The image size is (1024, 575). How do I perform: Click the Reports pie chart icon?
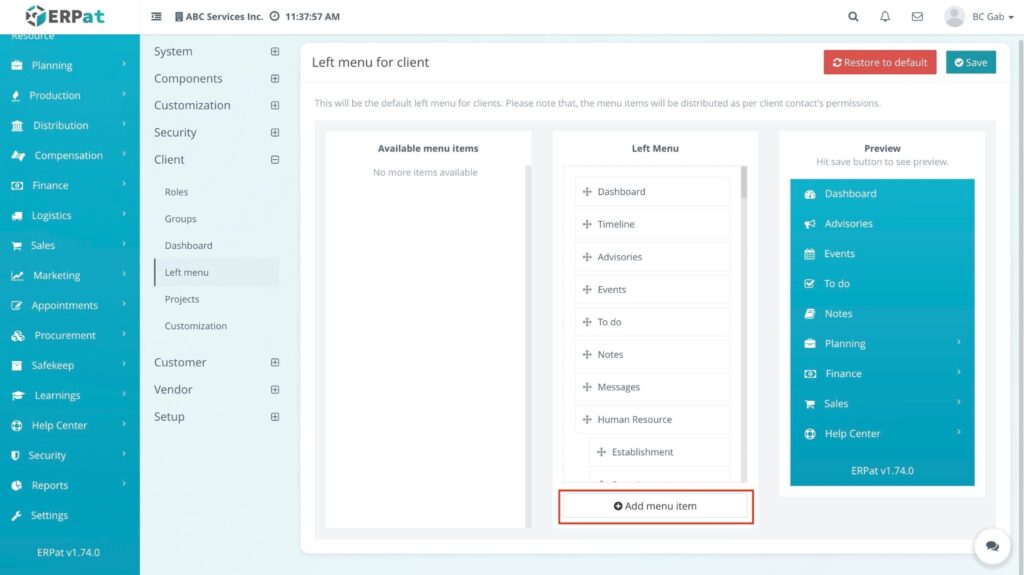pyautogui.click(x=17, y=485)
